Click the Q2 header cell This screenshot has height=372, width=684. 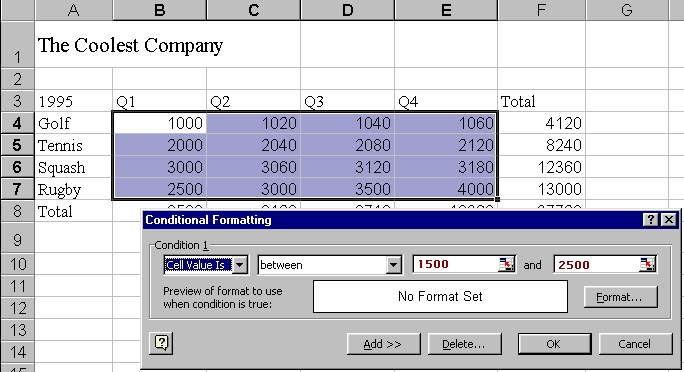tap(253, 101)
